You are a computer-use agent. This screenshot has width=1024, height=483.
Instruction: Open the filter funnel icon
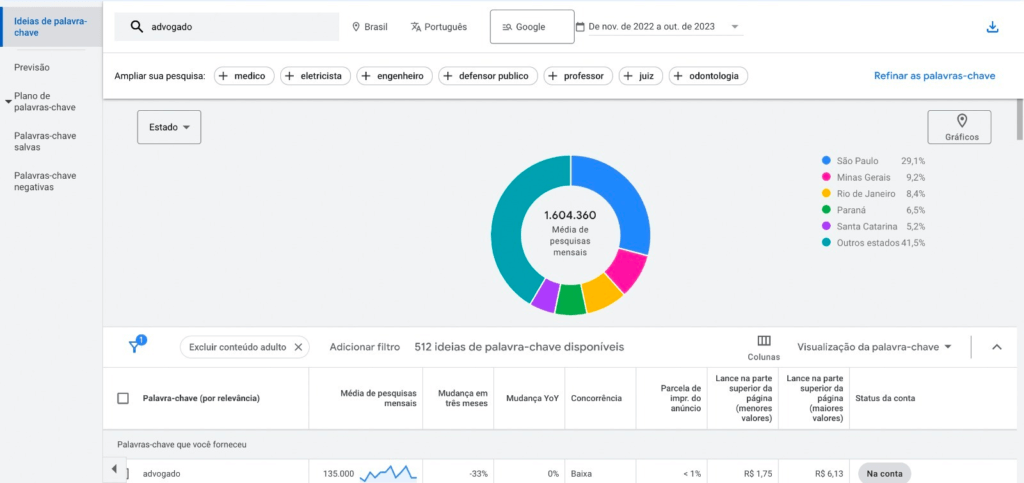tap(136, 345)
